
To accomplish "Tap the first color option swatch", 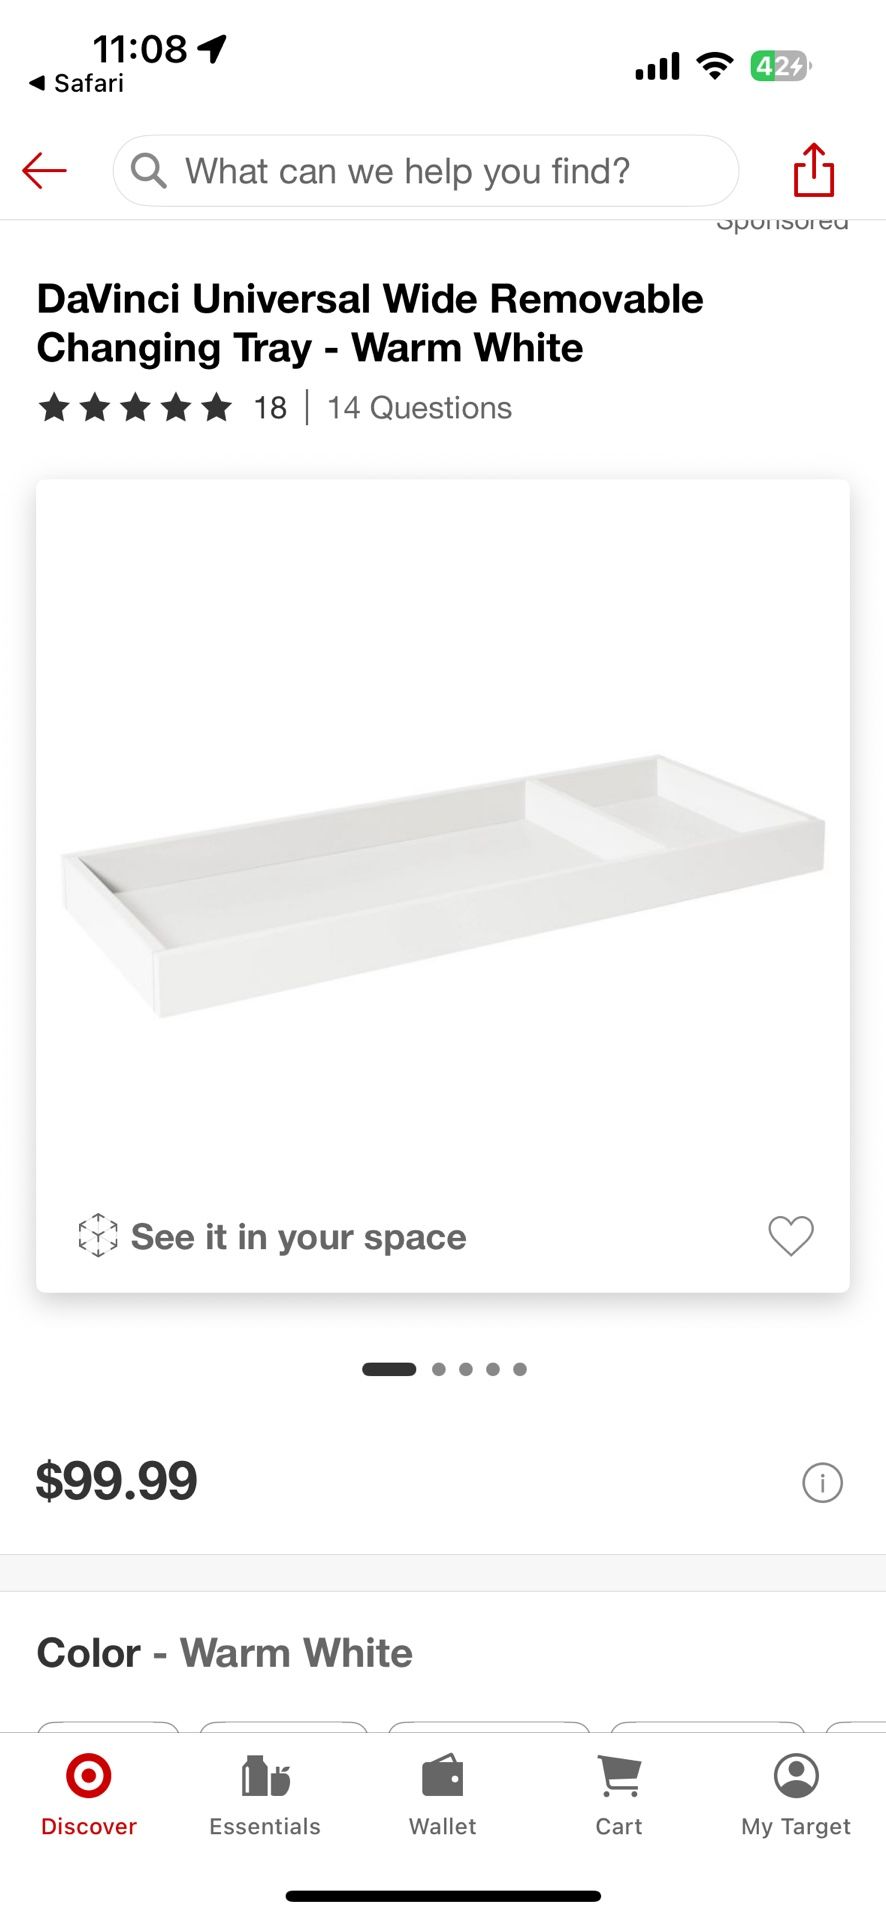I will click(x=108, y=1727).
